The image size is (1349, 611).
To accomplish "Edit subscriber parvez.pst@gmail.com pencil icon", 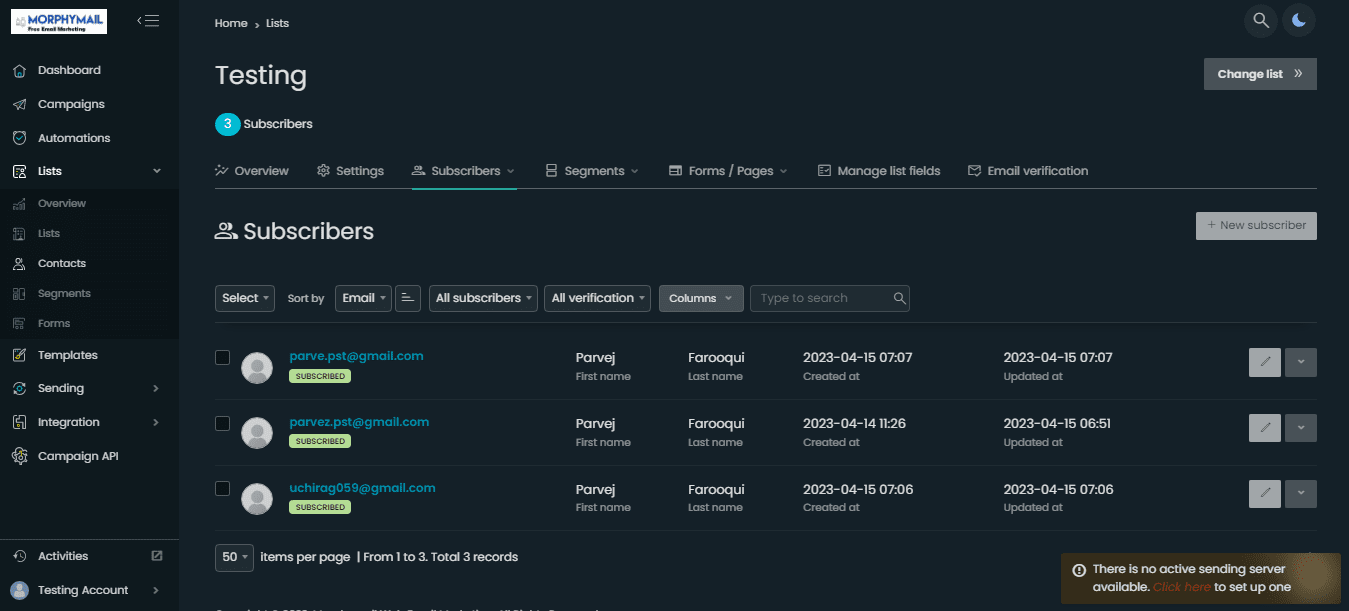I will [1265, 428].
